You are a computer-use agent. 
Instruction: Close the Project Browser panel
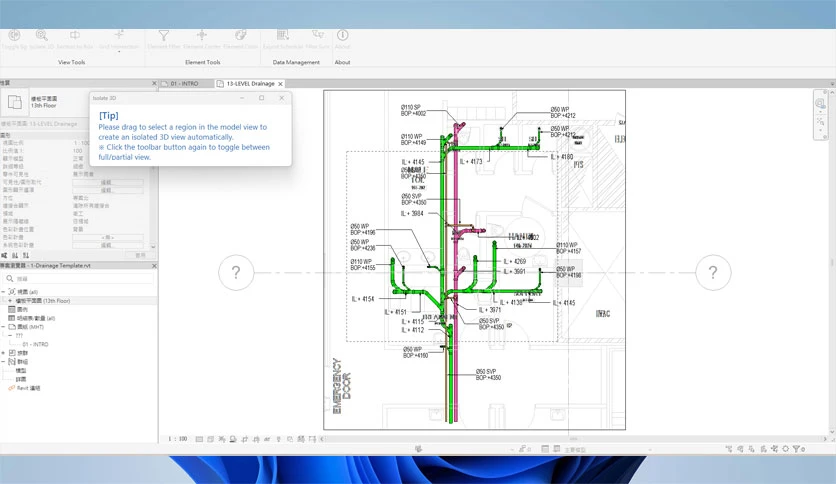[x=154, y=265]
